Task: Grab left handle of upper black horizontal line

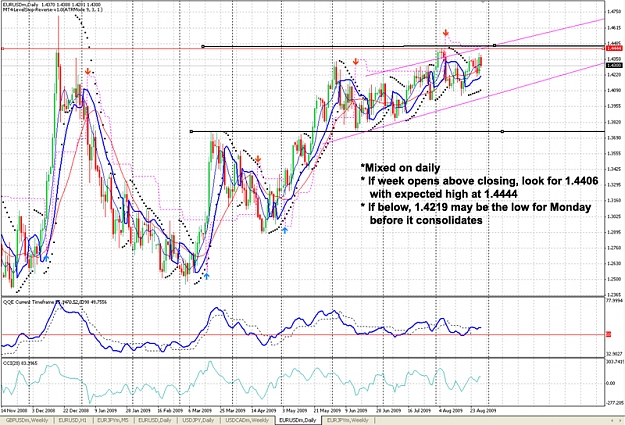Action: pos(203,47)
